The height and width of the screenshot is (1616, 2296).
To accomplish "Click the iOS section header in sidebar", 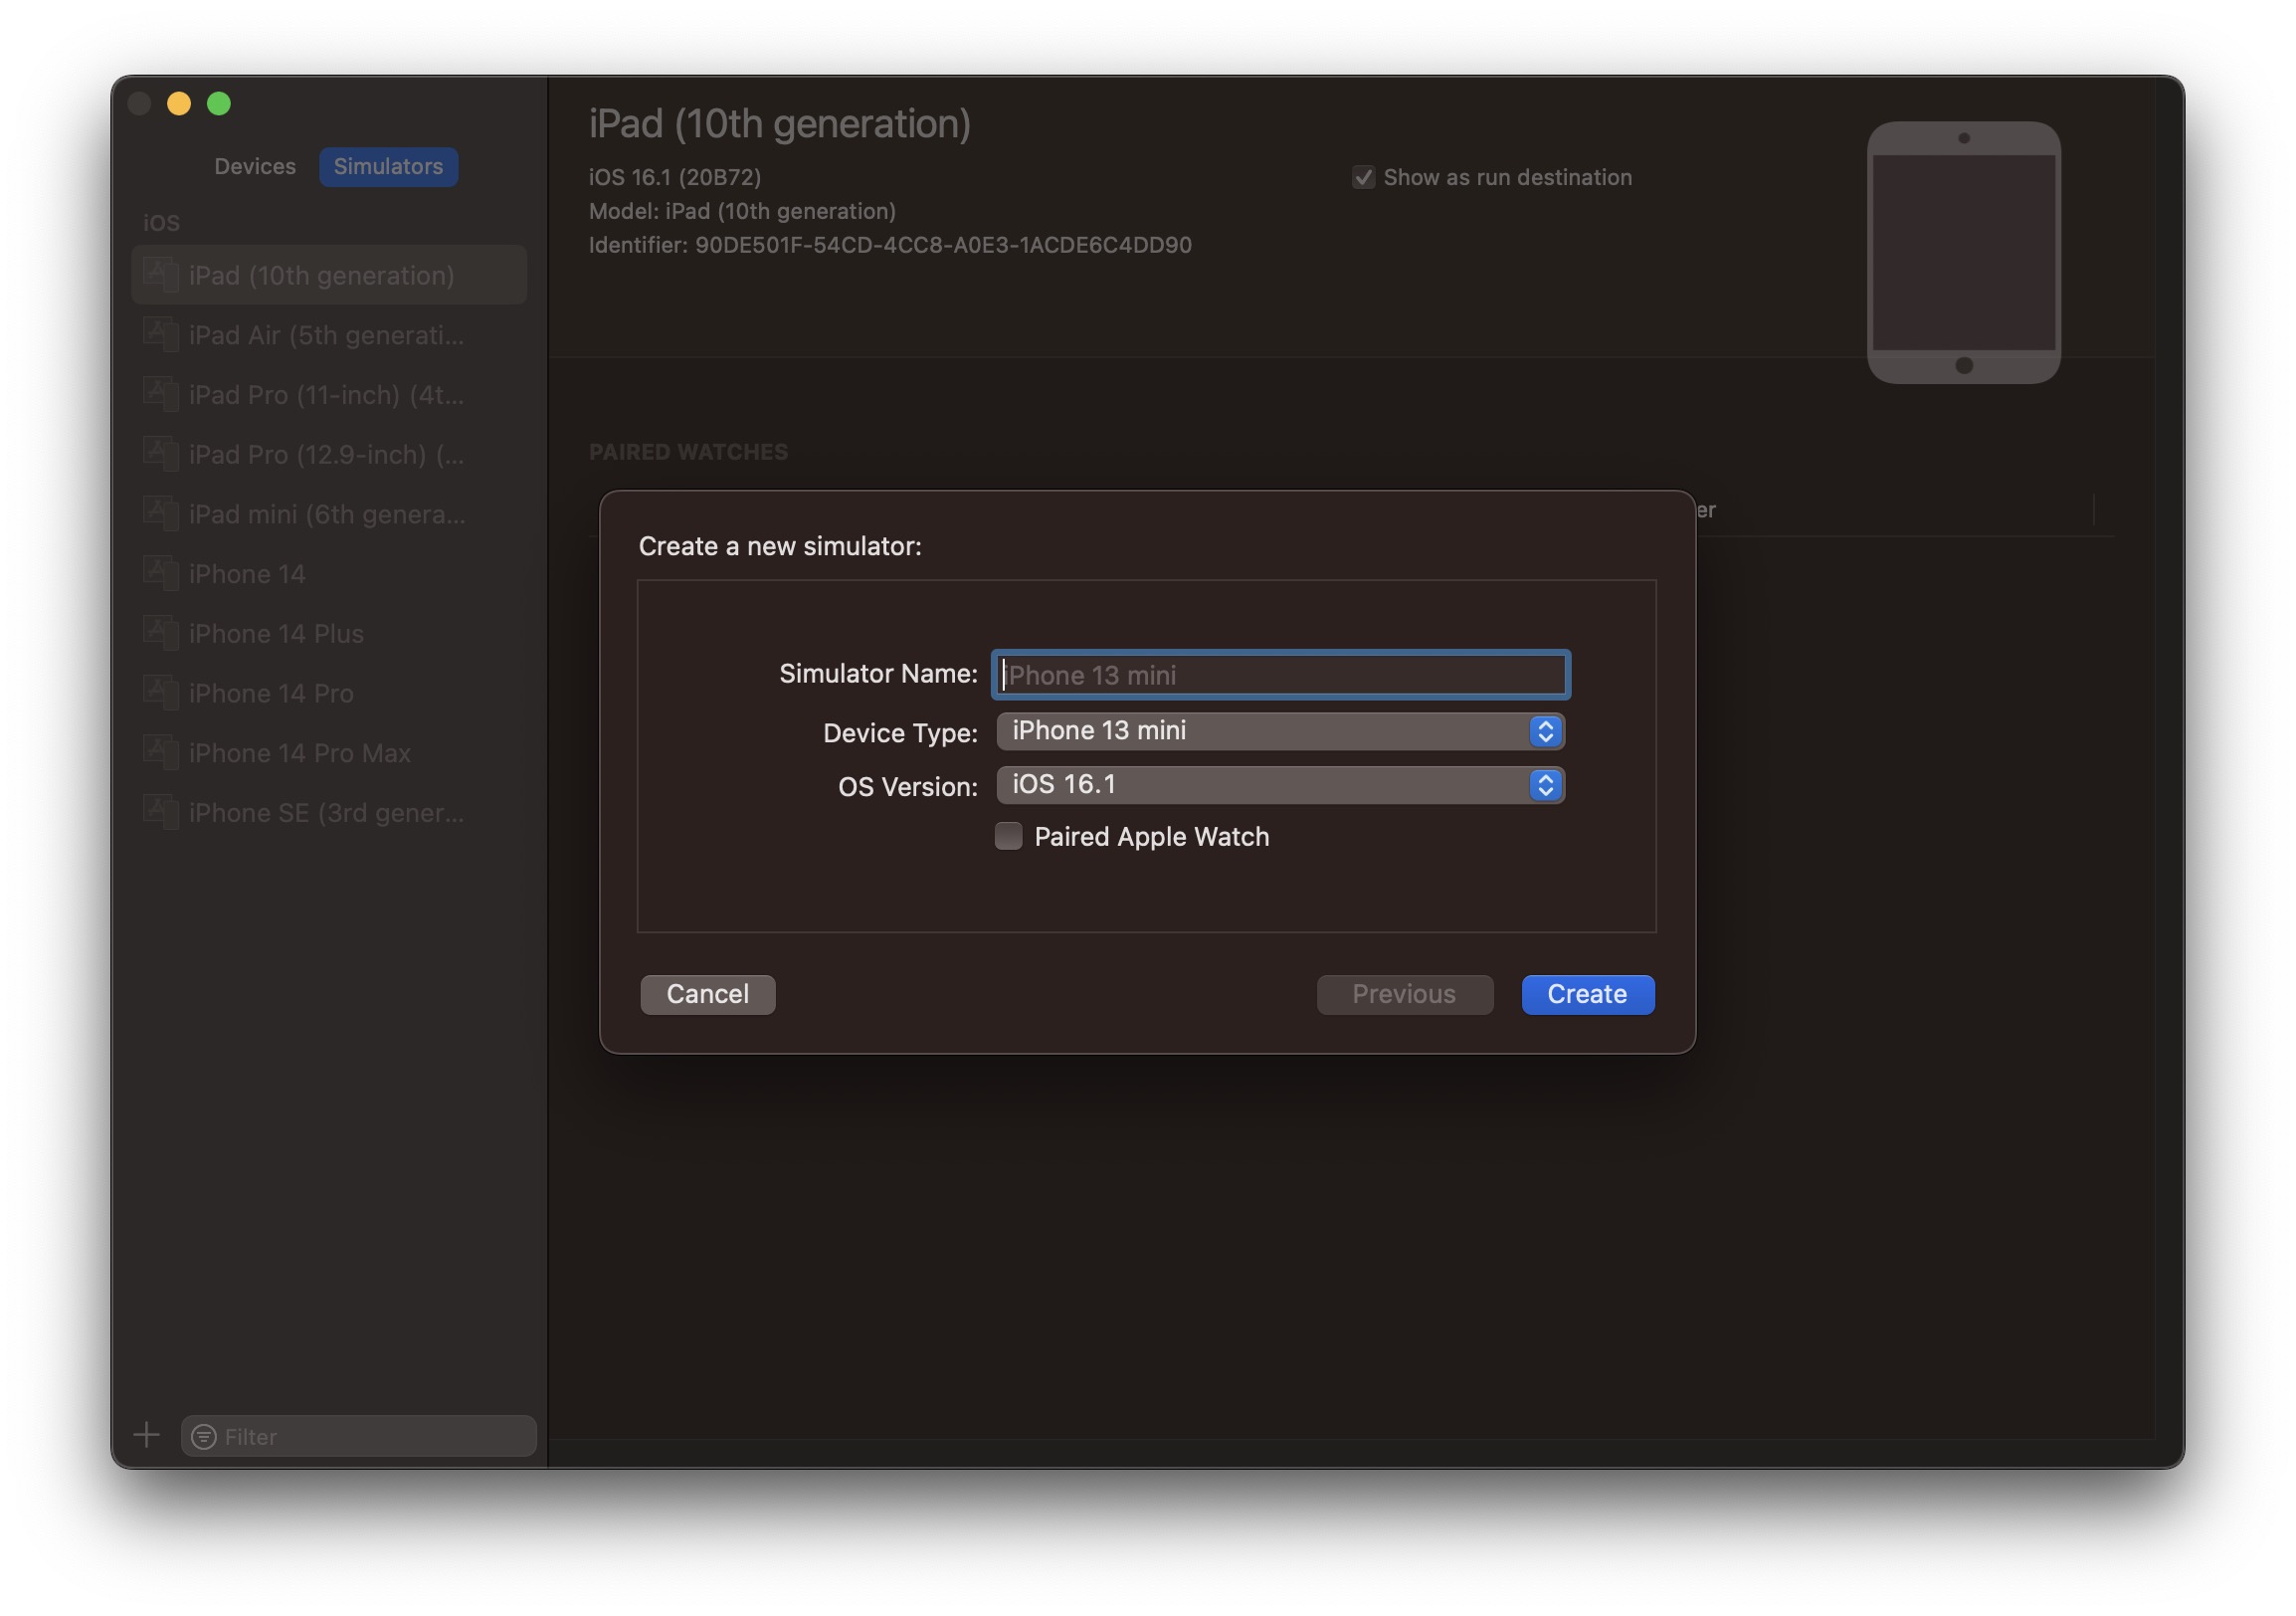I will pos(161,222).
